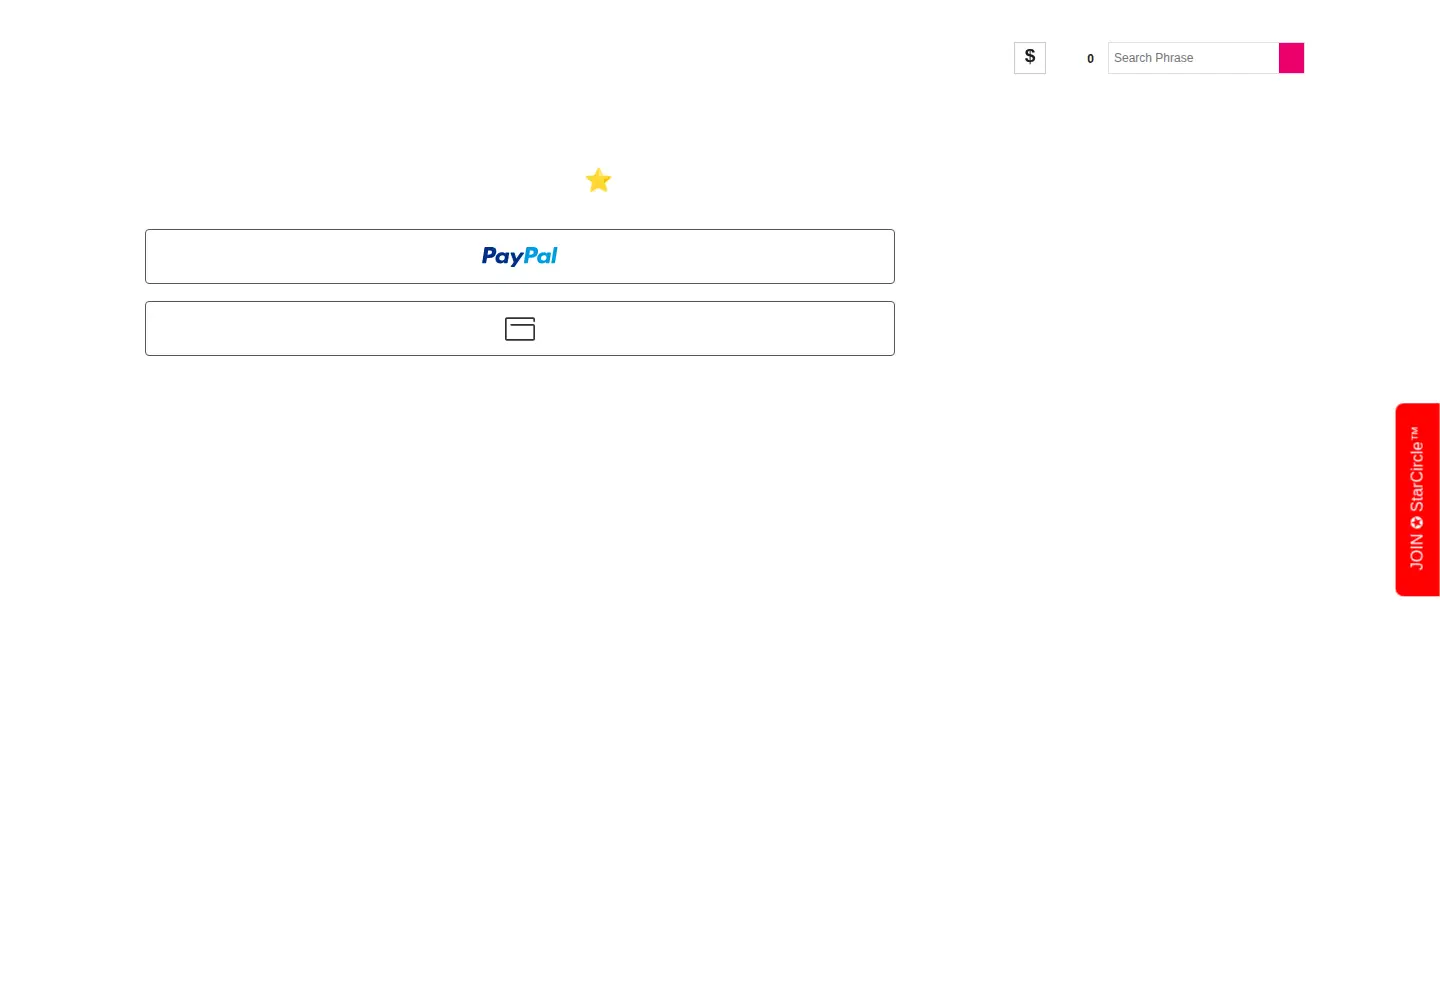This screenshot has width=1440, height=1000.
Task: Open the dollar currency selector
Action: click(x=1030, y=58)
